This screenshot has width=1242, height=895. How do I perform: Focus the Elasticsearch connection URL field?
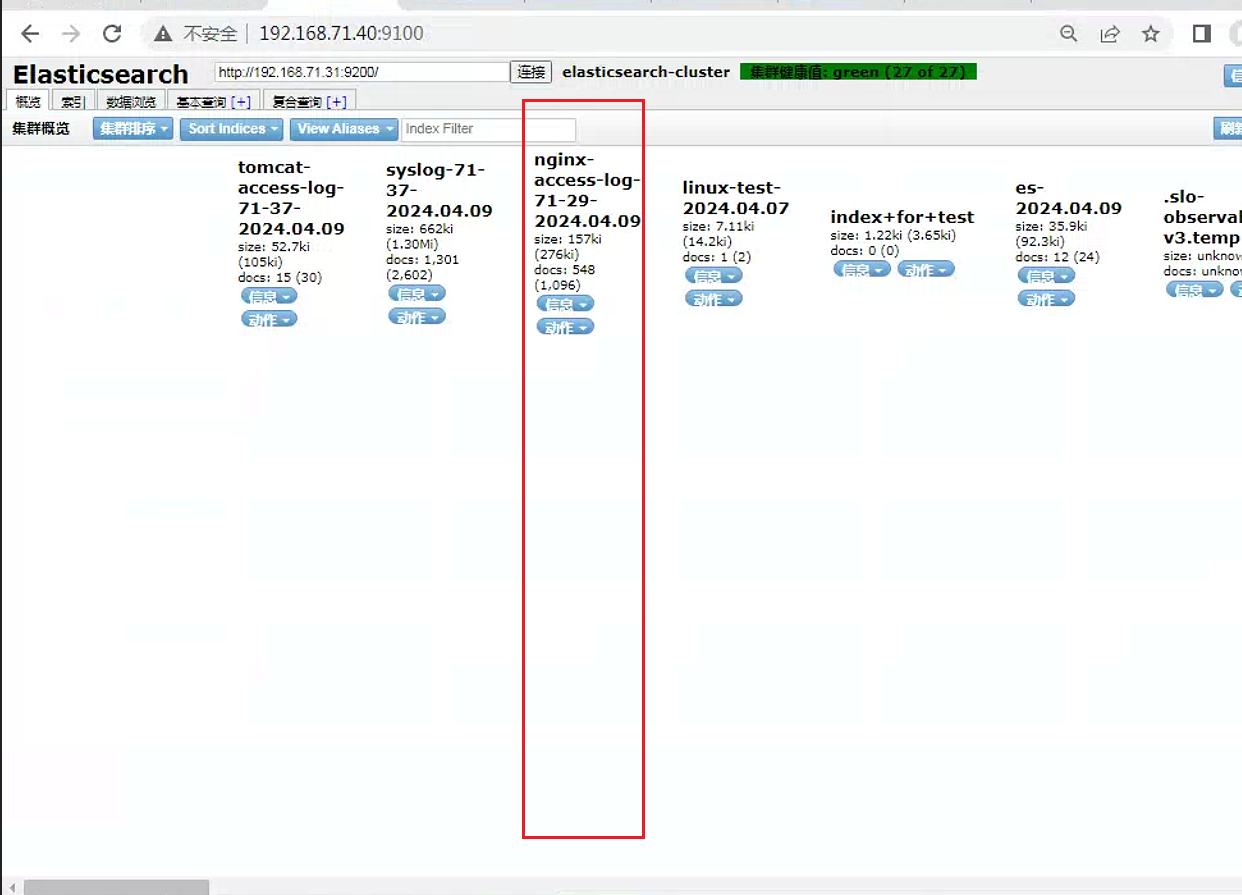pos(362,72)
